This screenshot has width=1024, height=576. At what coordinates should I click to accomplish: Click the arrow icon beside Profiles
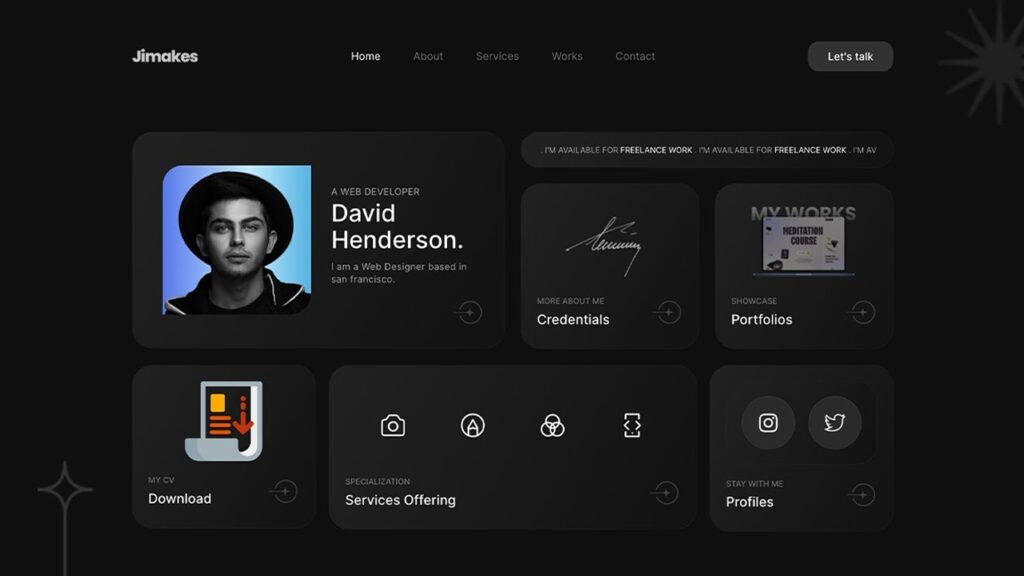tap(862, 495)
